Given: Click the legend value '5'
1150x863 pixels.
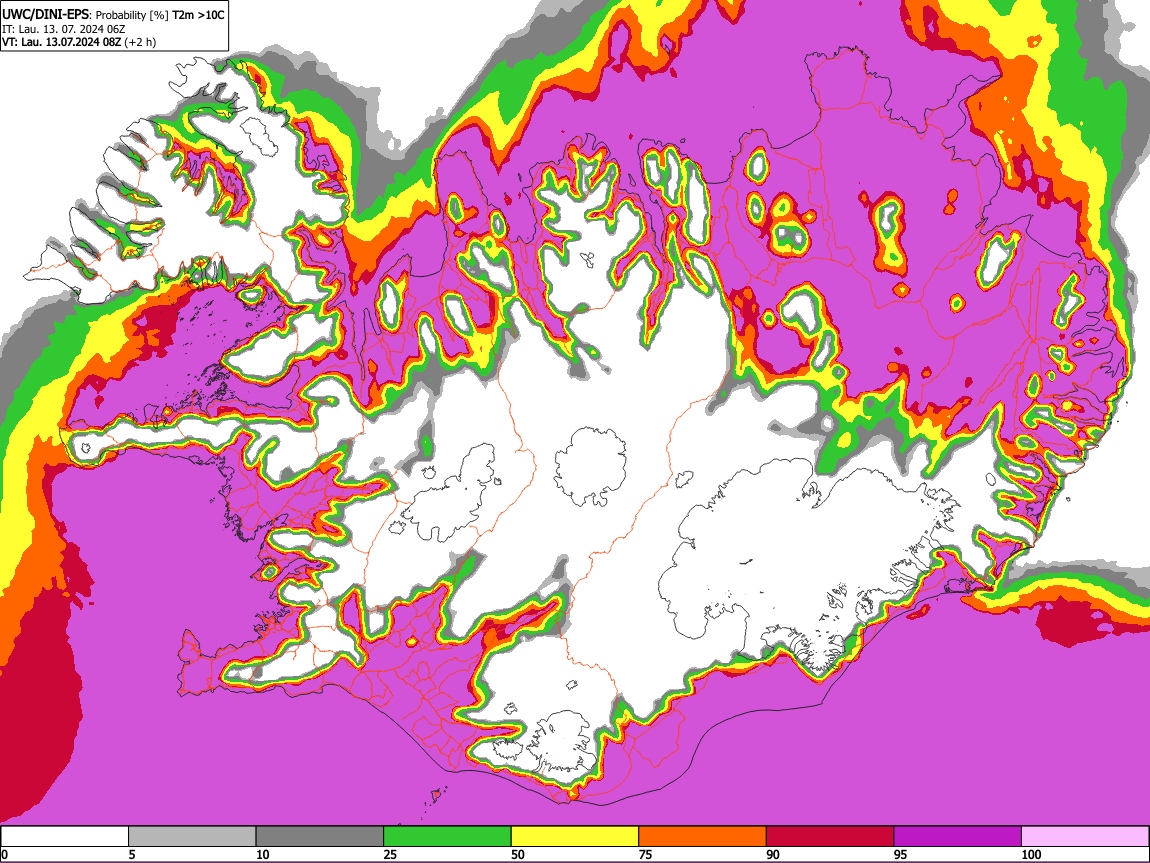Looking at the screenshot, I should point(132,854).
